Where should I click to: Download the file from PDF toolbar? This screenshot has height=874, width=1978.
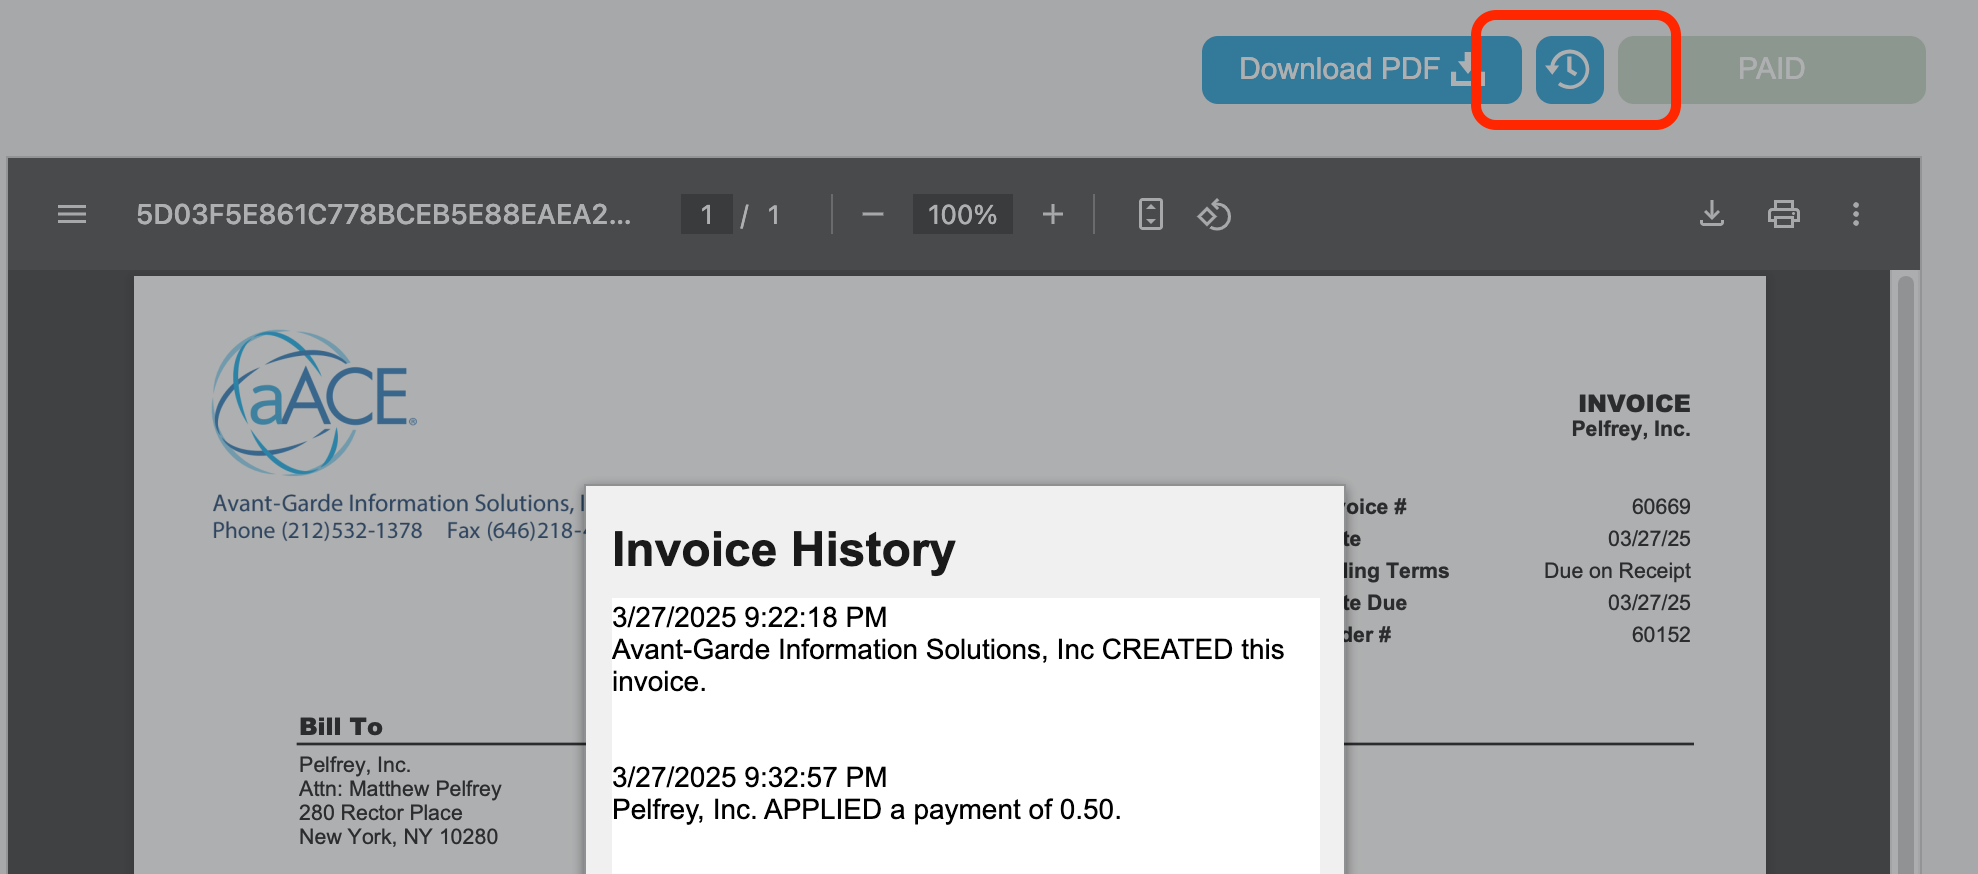pyautogui.click(x=1712, y=214)
